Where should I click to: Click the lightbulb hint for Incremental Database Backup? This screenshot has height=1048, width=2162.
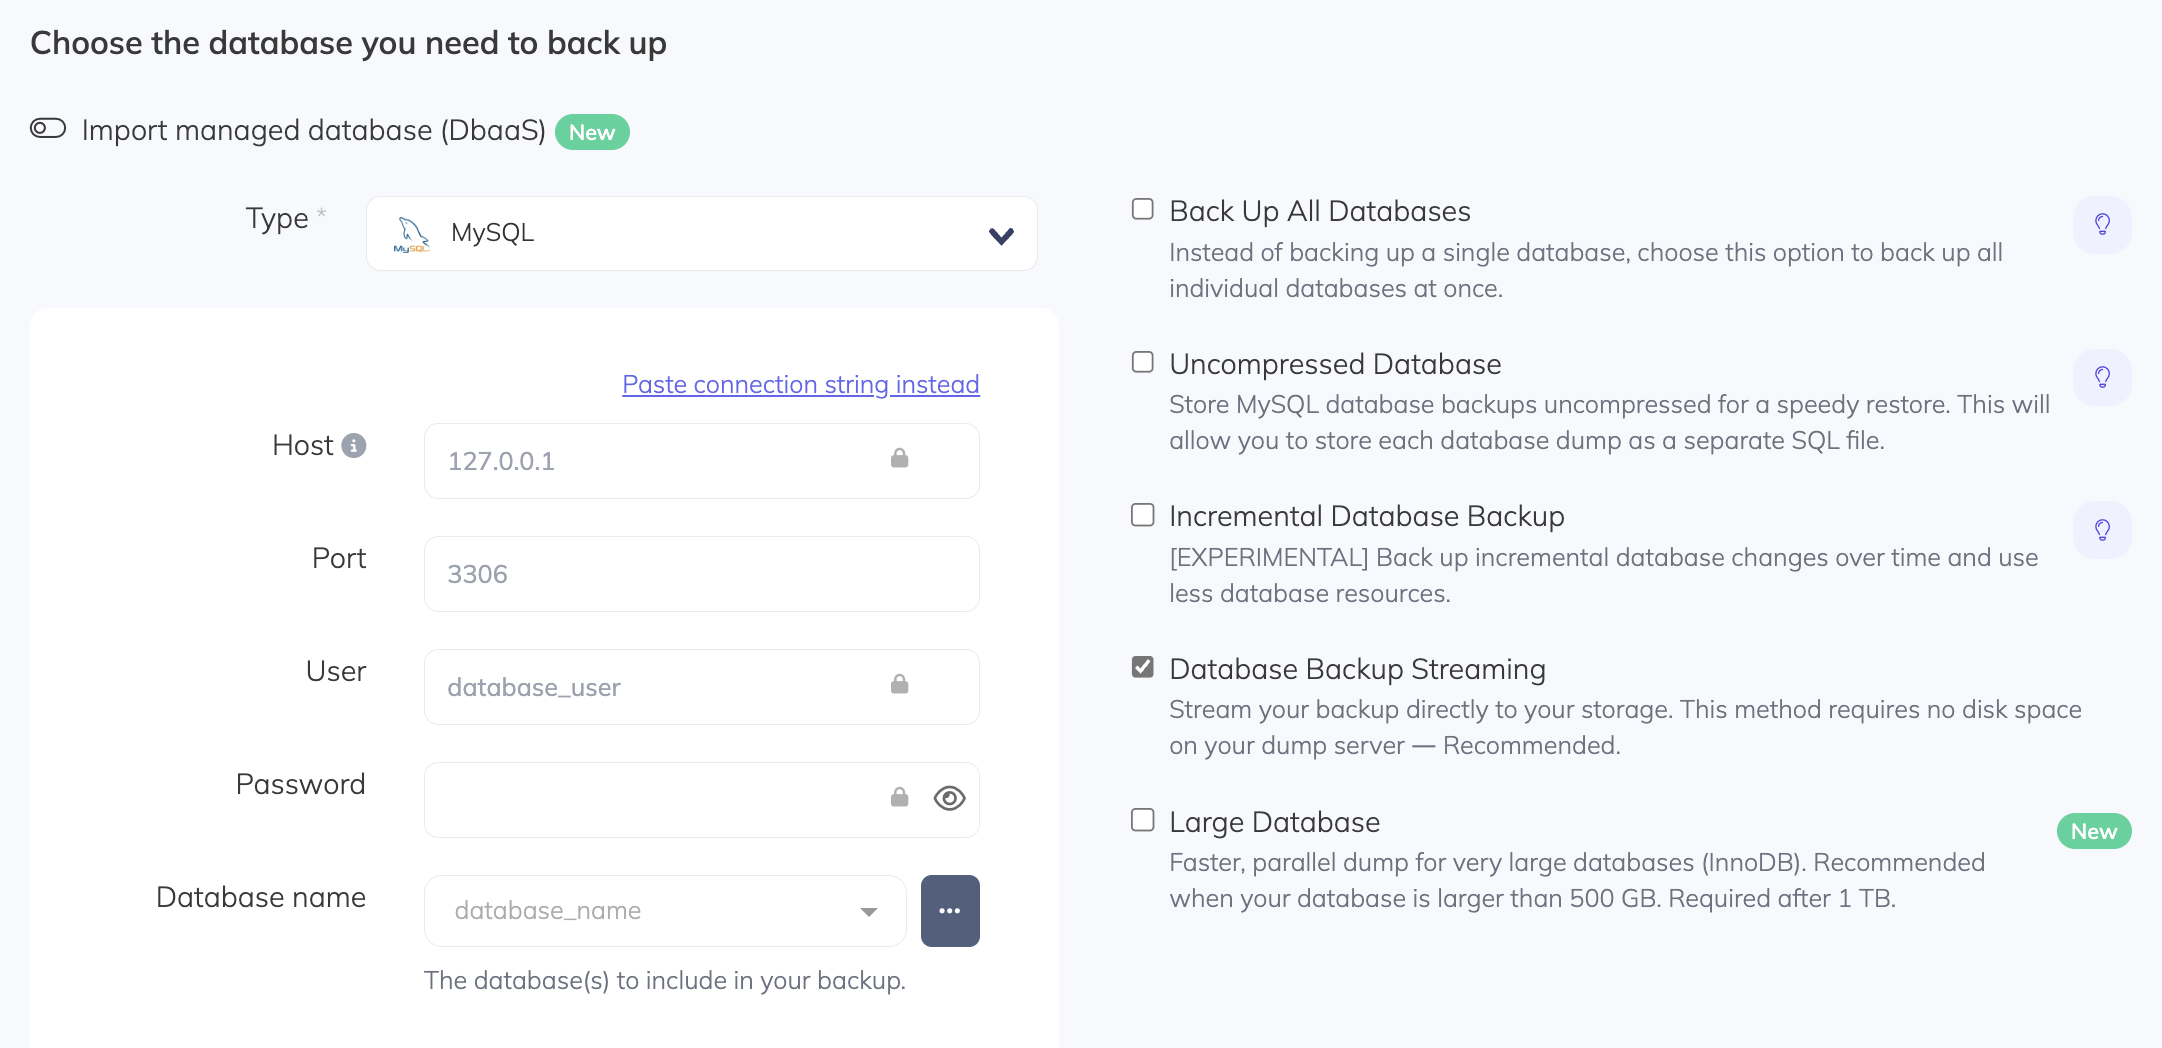pyautogui.click(x=2102, y=530)
